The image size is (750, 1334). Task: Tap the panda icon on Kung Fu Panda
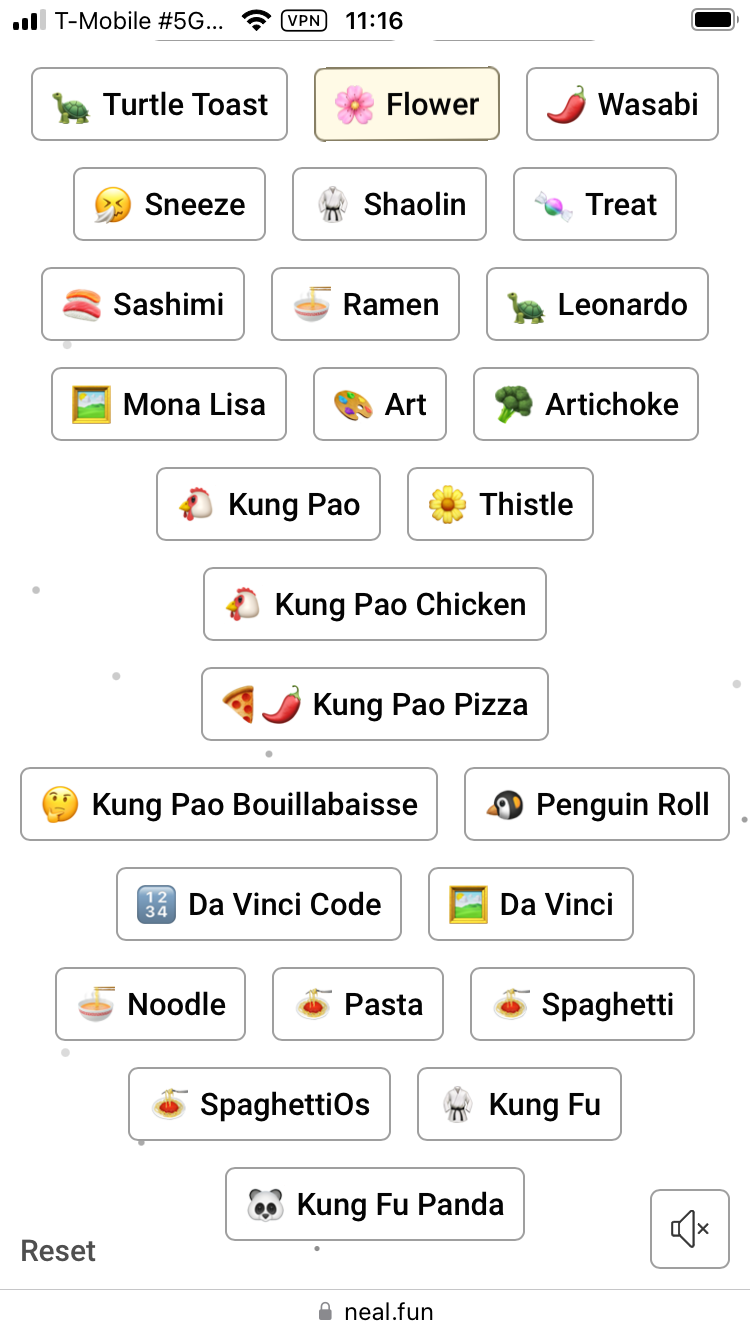point(265,1204)
